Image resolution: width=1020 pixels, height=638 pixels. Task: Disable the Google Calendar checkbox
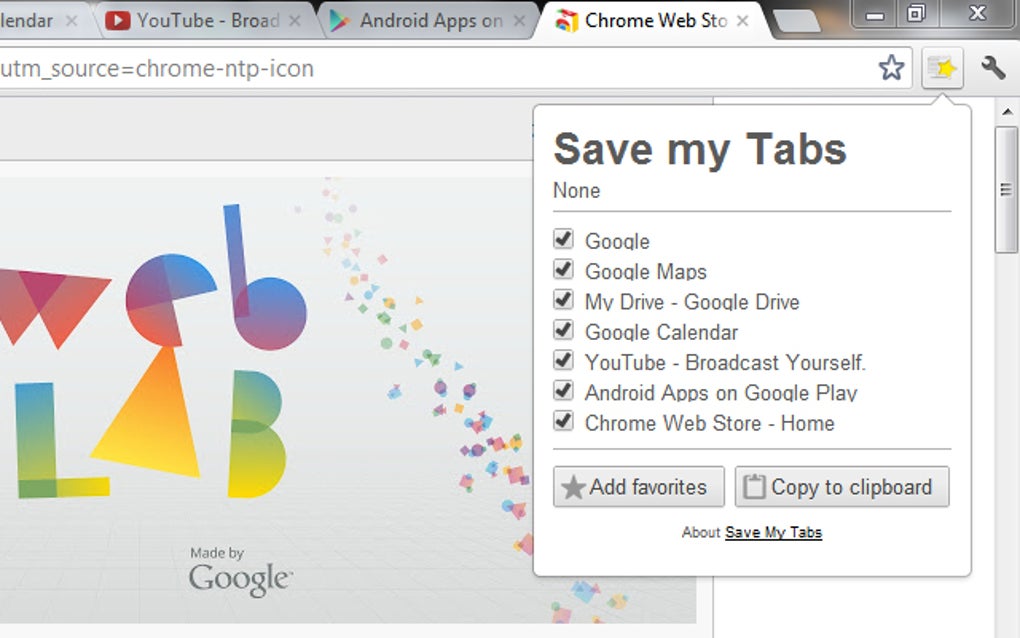pos(562,330)
